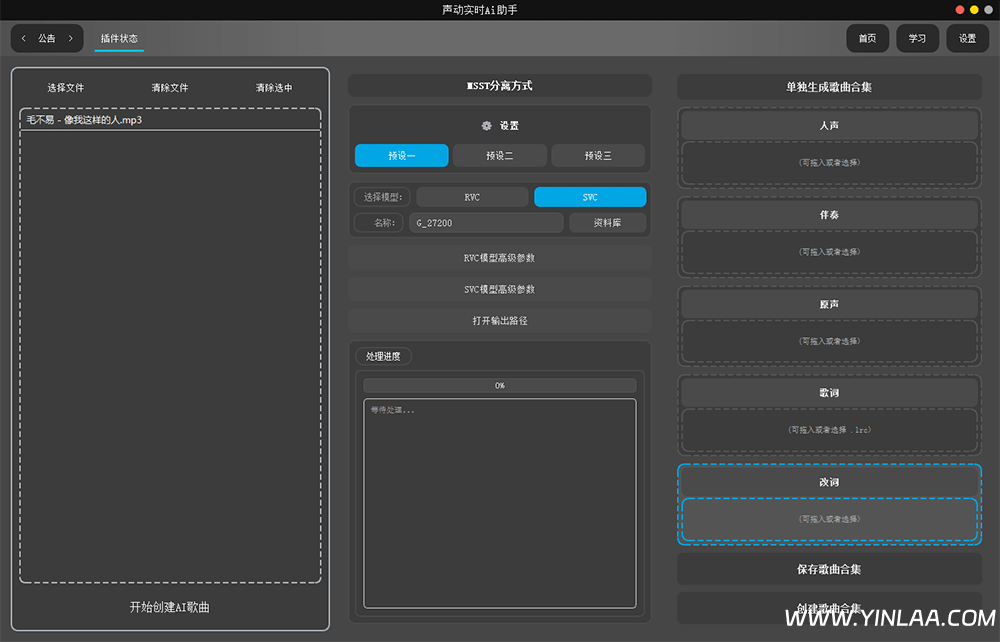Go to the 首页 page

[x=867, y=39]
